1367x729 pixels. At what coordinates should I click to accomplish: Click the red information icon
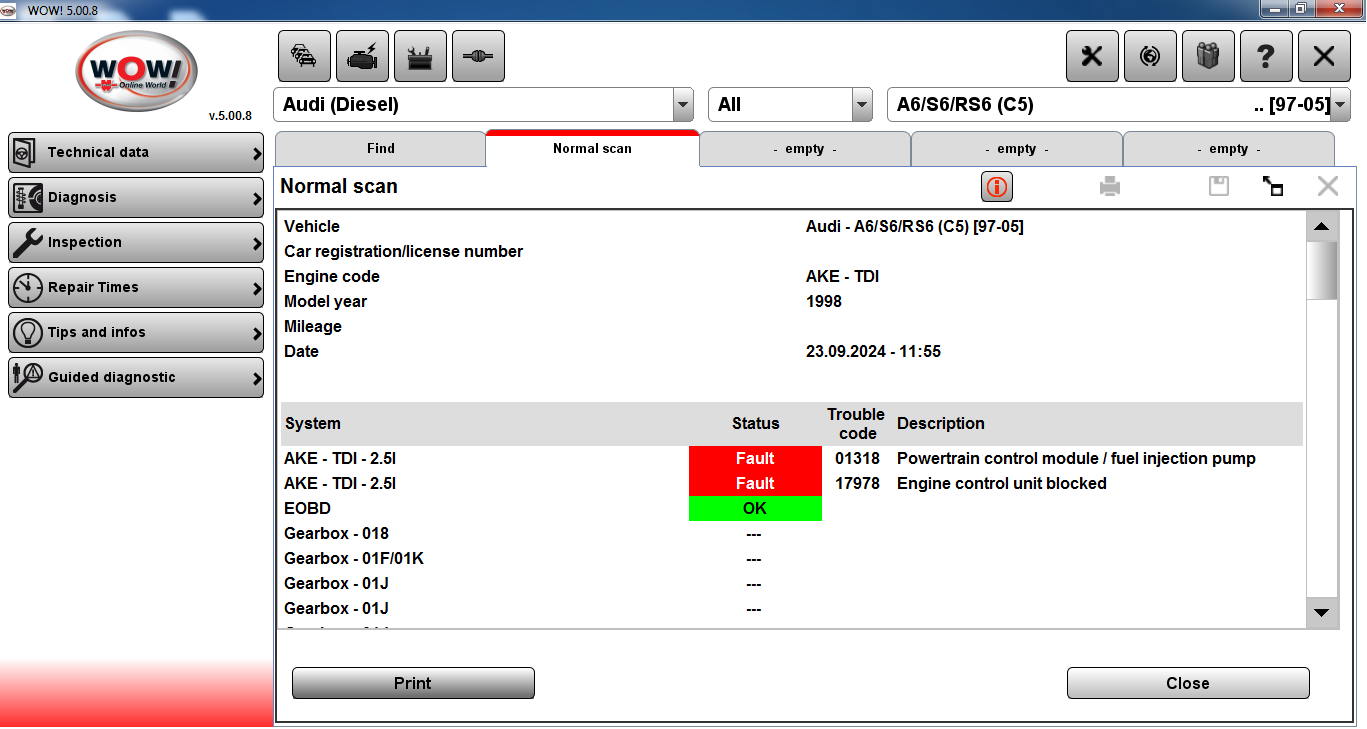997,186
